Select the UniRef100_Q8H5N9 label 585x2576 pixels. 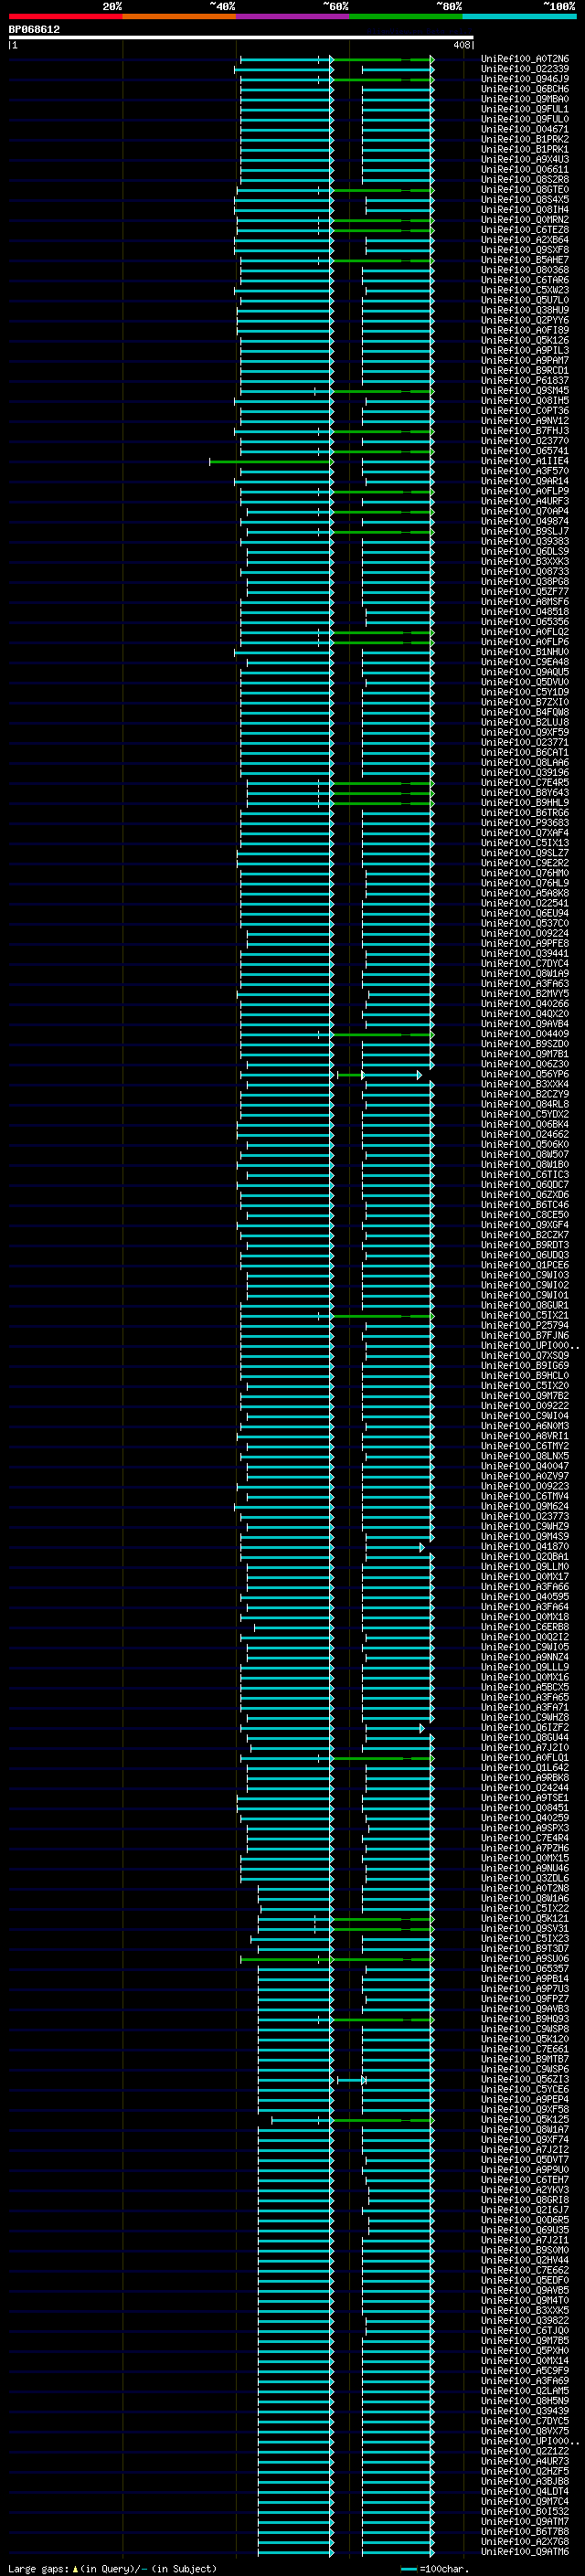525,2400
